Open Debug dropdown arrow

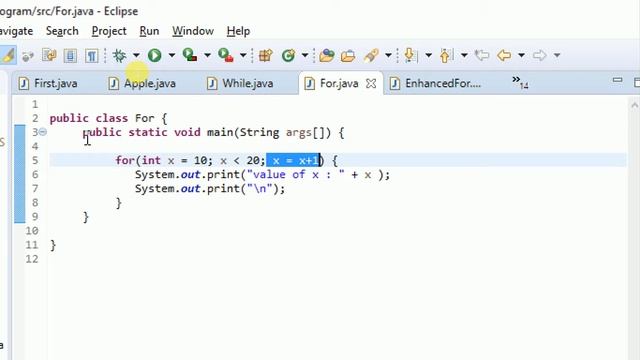pos(136,55)
